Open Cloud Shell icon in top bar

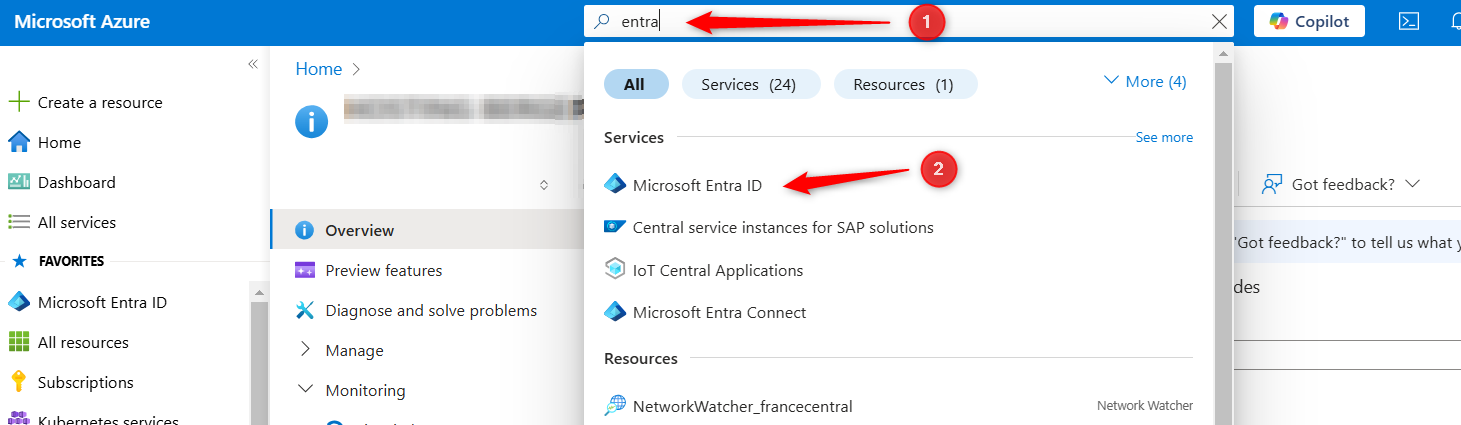(x=1409, y=21)
